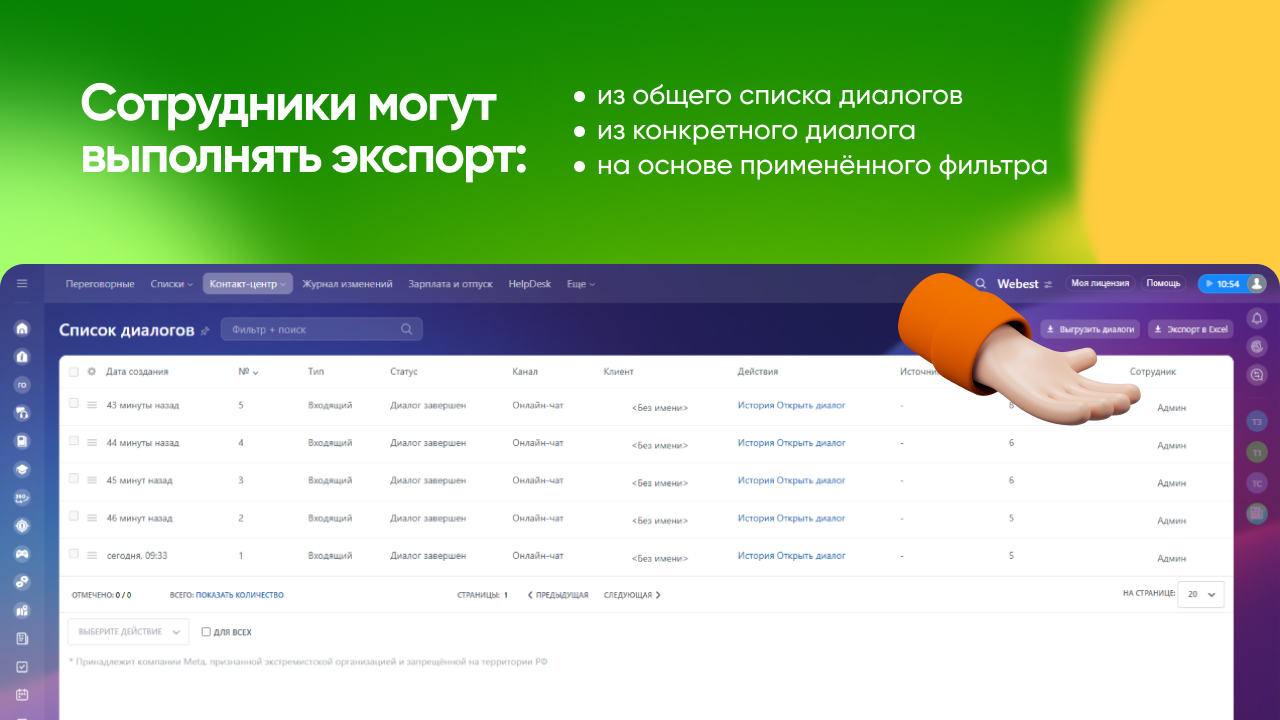Click the 'Фильтр + поиск' input field
This screenshot has height=720, width=1280.
pos(320,328)
